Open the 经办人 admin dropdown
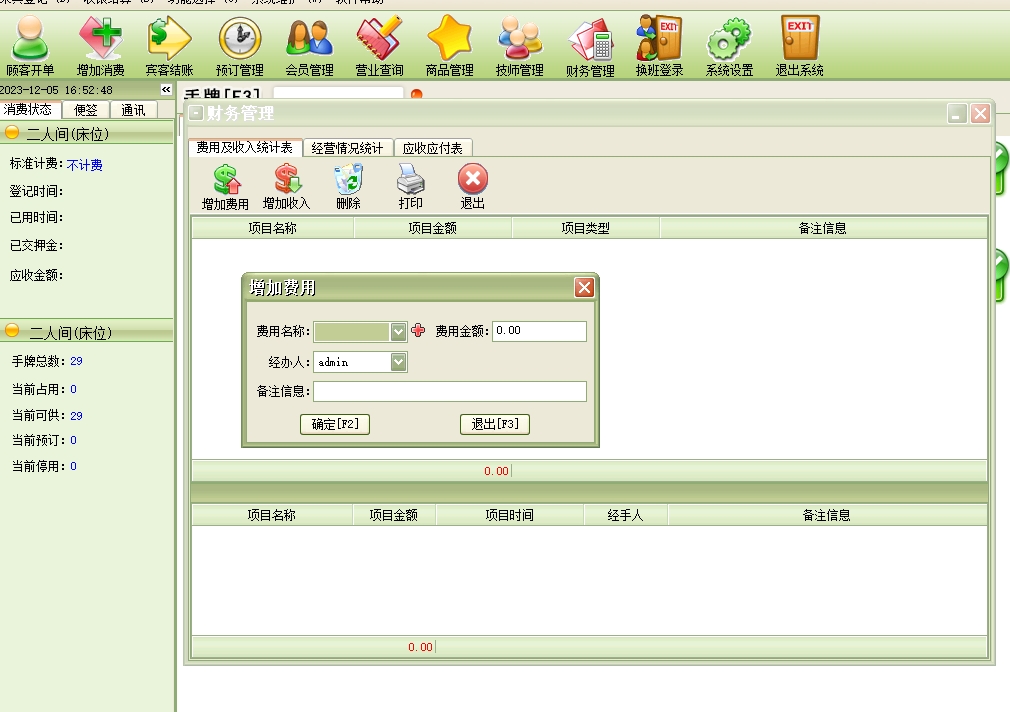Viewport: 1010px width, 712px height. pyautogui.click(x=399, y=362)
